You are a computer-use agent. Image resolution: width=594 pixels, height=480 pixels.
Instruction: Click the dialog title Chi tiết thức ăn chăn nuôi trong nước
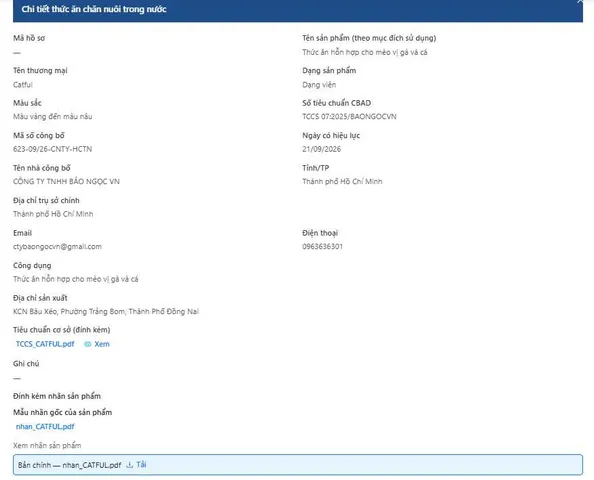[94, 9]
